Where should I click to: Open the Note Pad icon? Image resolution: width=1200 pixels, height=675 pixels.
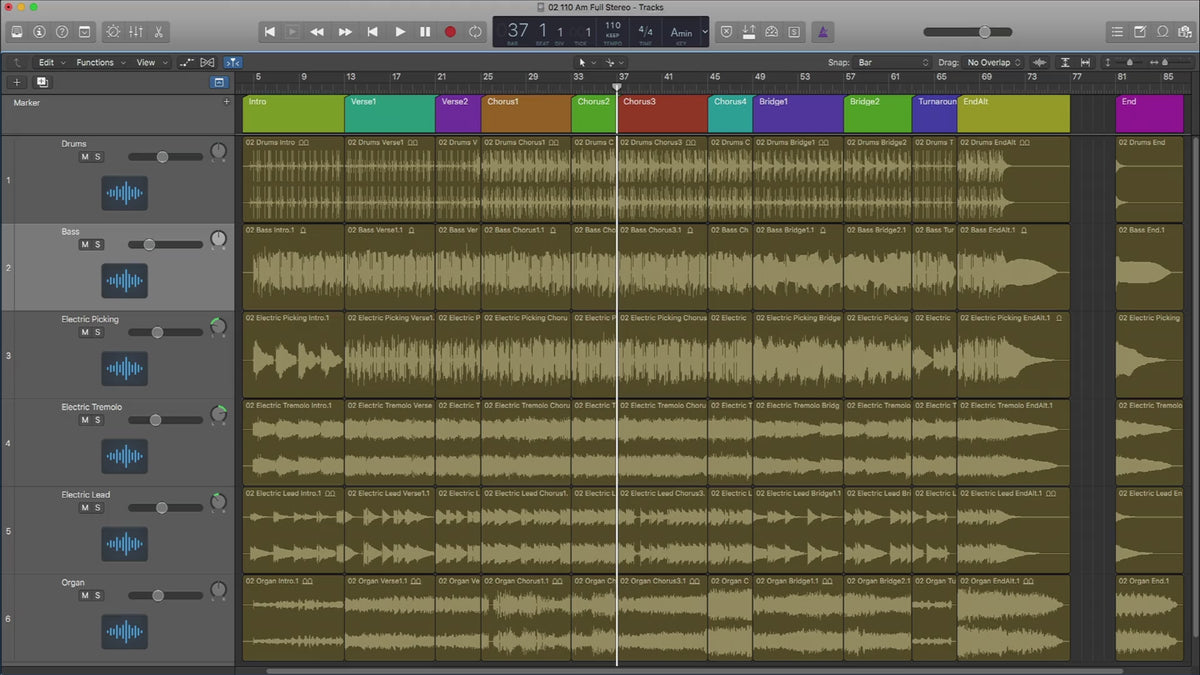pos(1140,32)
